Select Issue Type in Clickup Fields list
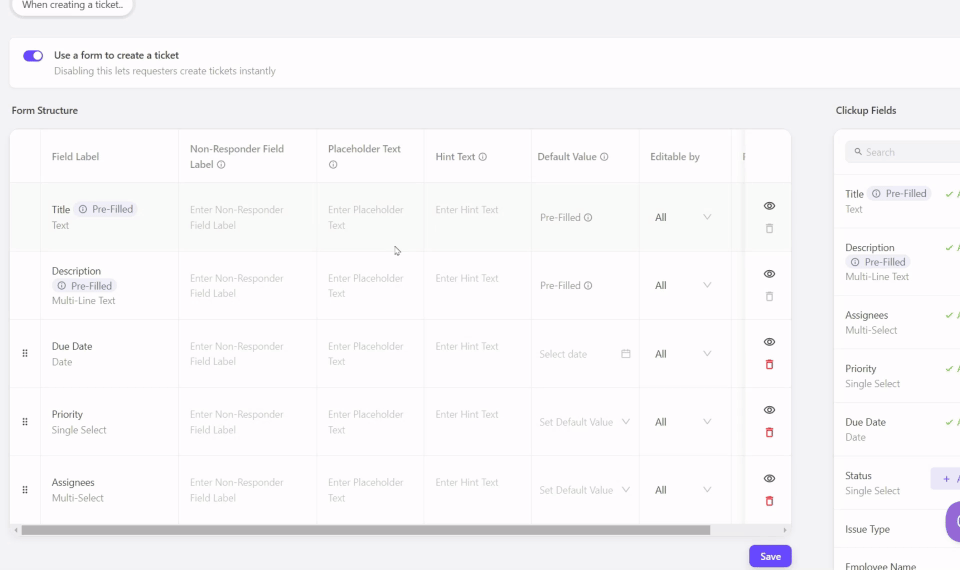The width and height of the screenshot is (960, 570). coord(867,529)
